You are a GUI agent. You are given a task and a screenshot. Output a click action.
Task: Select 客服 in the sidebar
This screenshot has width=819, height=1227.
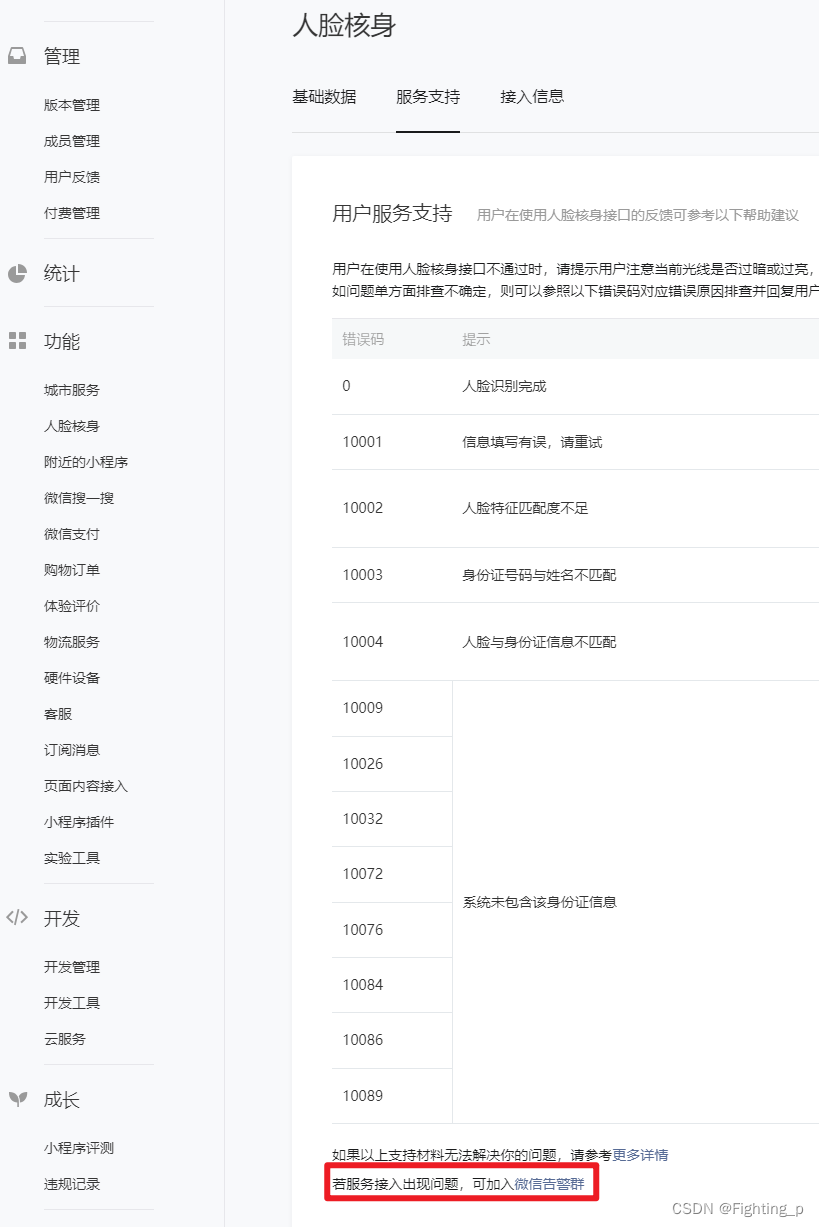58,714
